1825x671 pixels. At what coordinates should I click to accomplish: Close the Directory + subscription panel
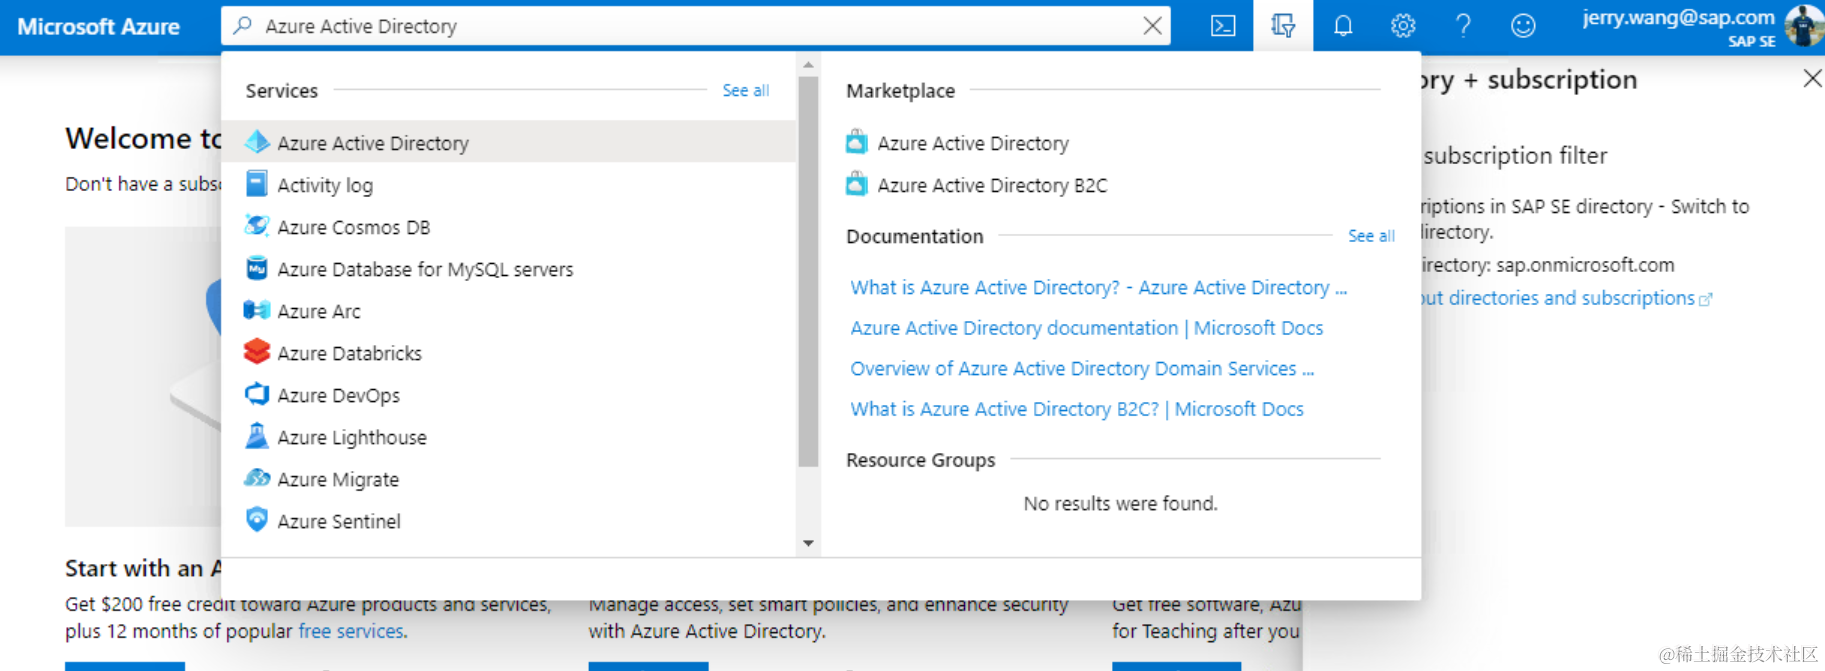[1811, 78]
